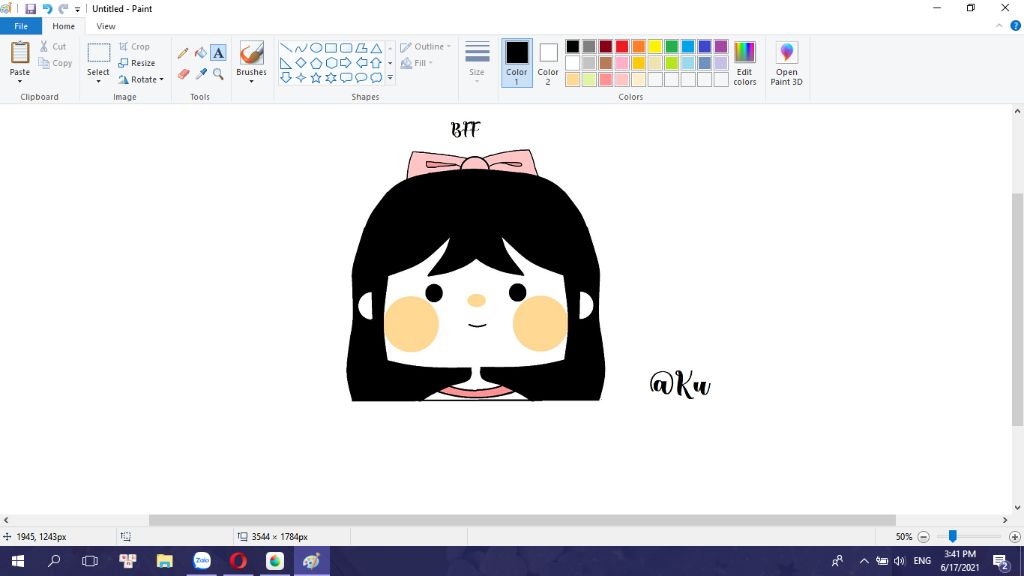Toggle the Text tool

pos(218,53)
